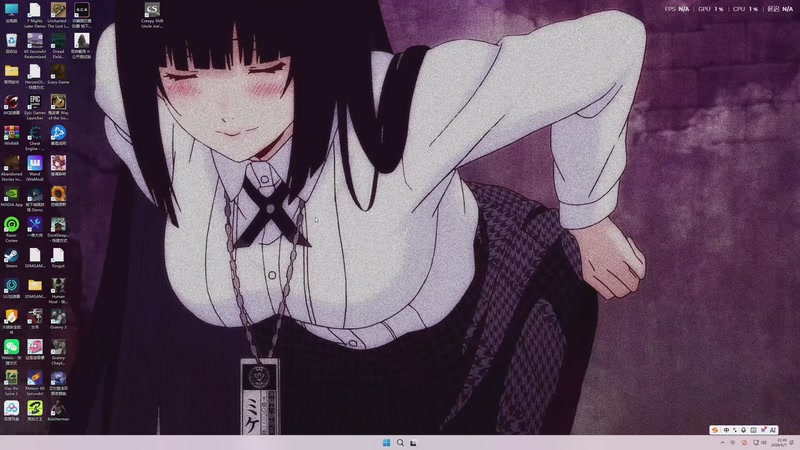Open Task View on the taskbar
800x450 pixels.
point(413,442)
